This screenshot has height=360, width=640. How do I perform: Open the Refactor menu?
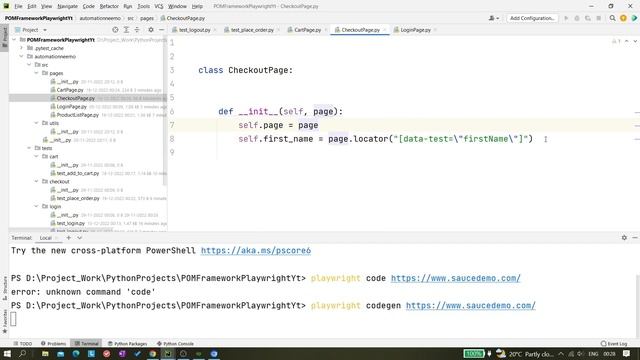pyautogui.click(x=109, y=6)
